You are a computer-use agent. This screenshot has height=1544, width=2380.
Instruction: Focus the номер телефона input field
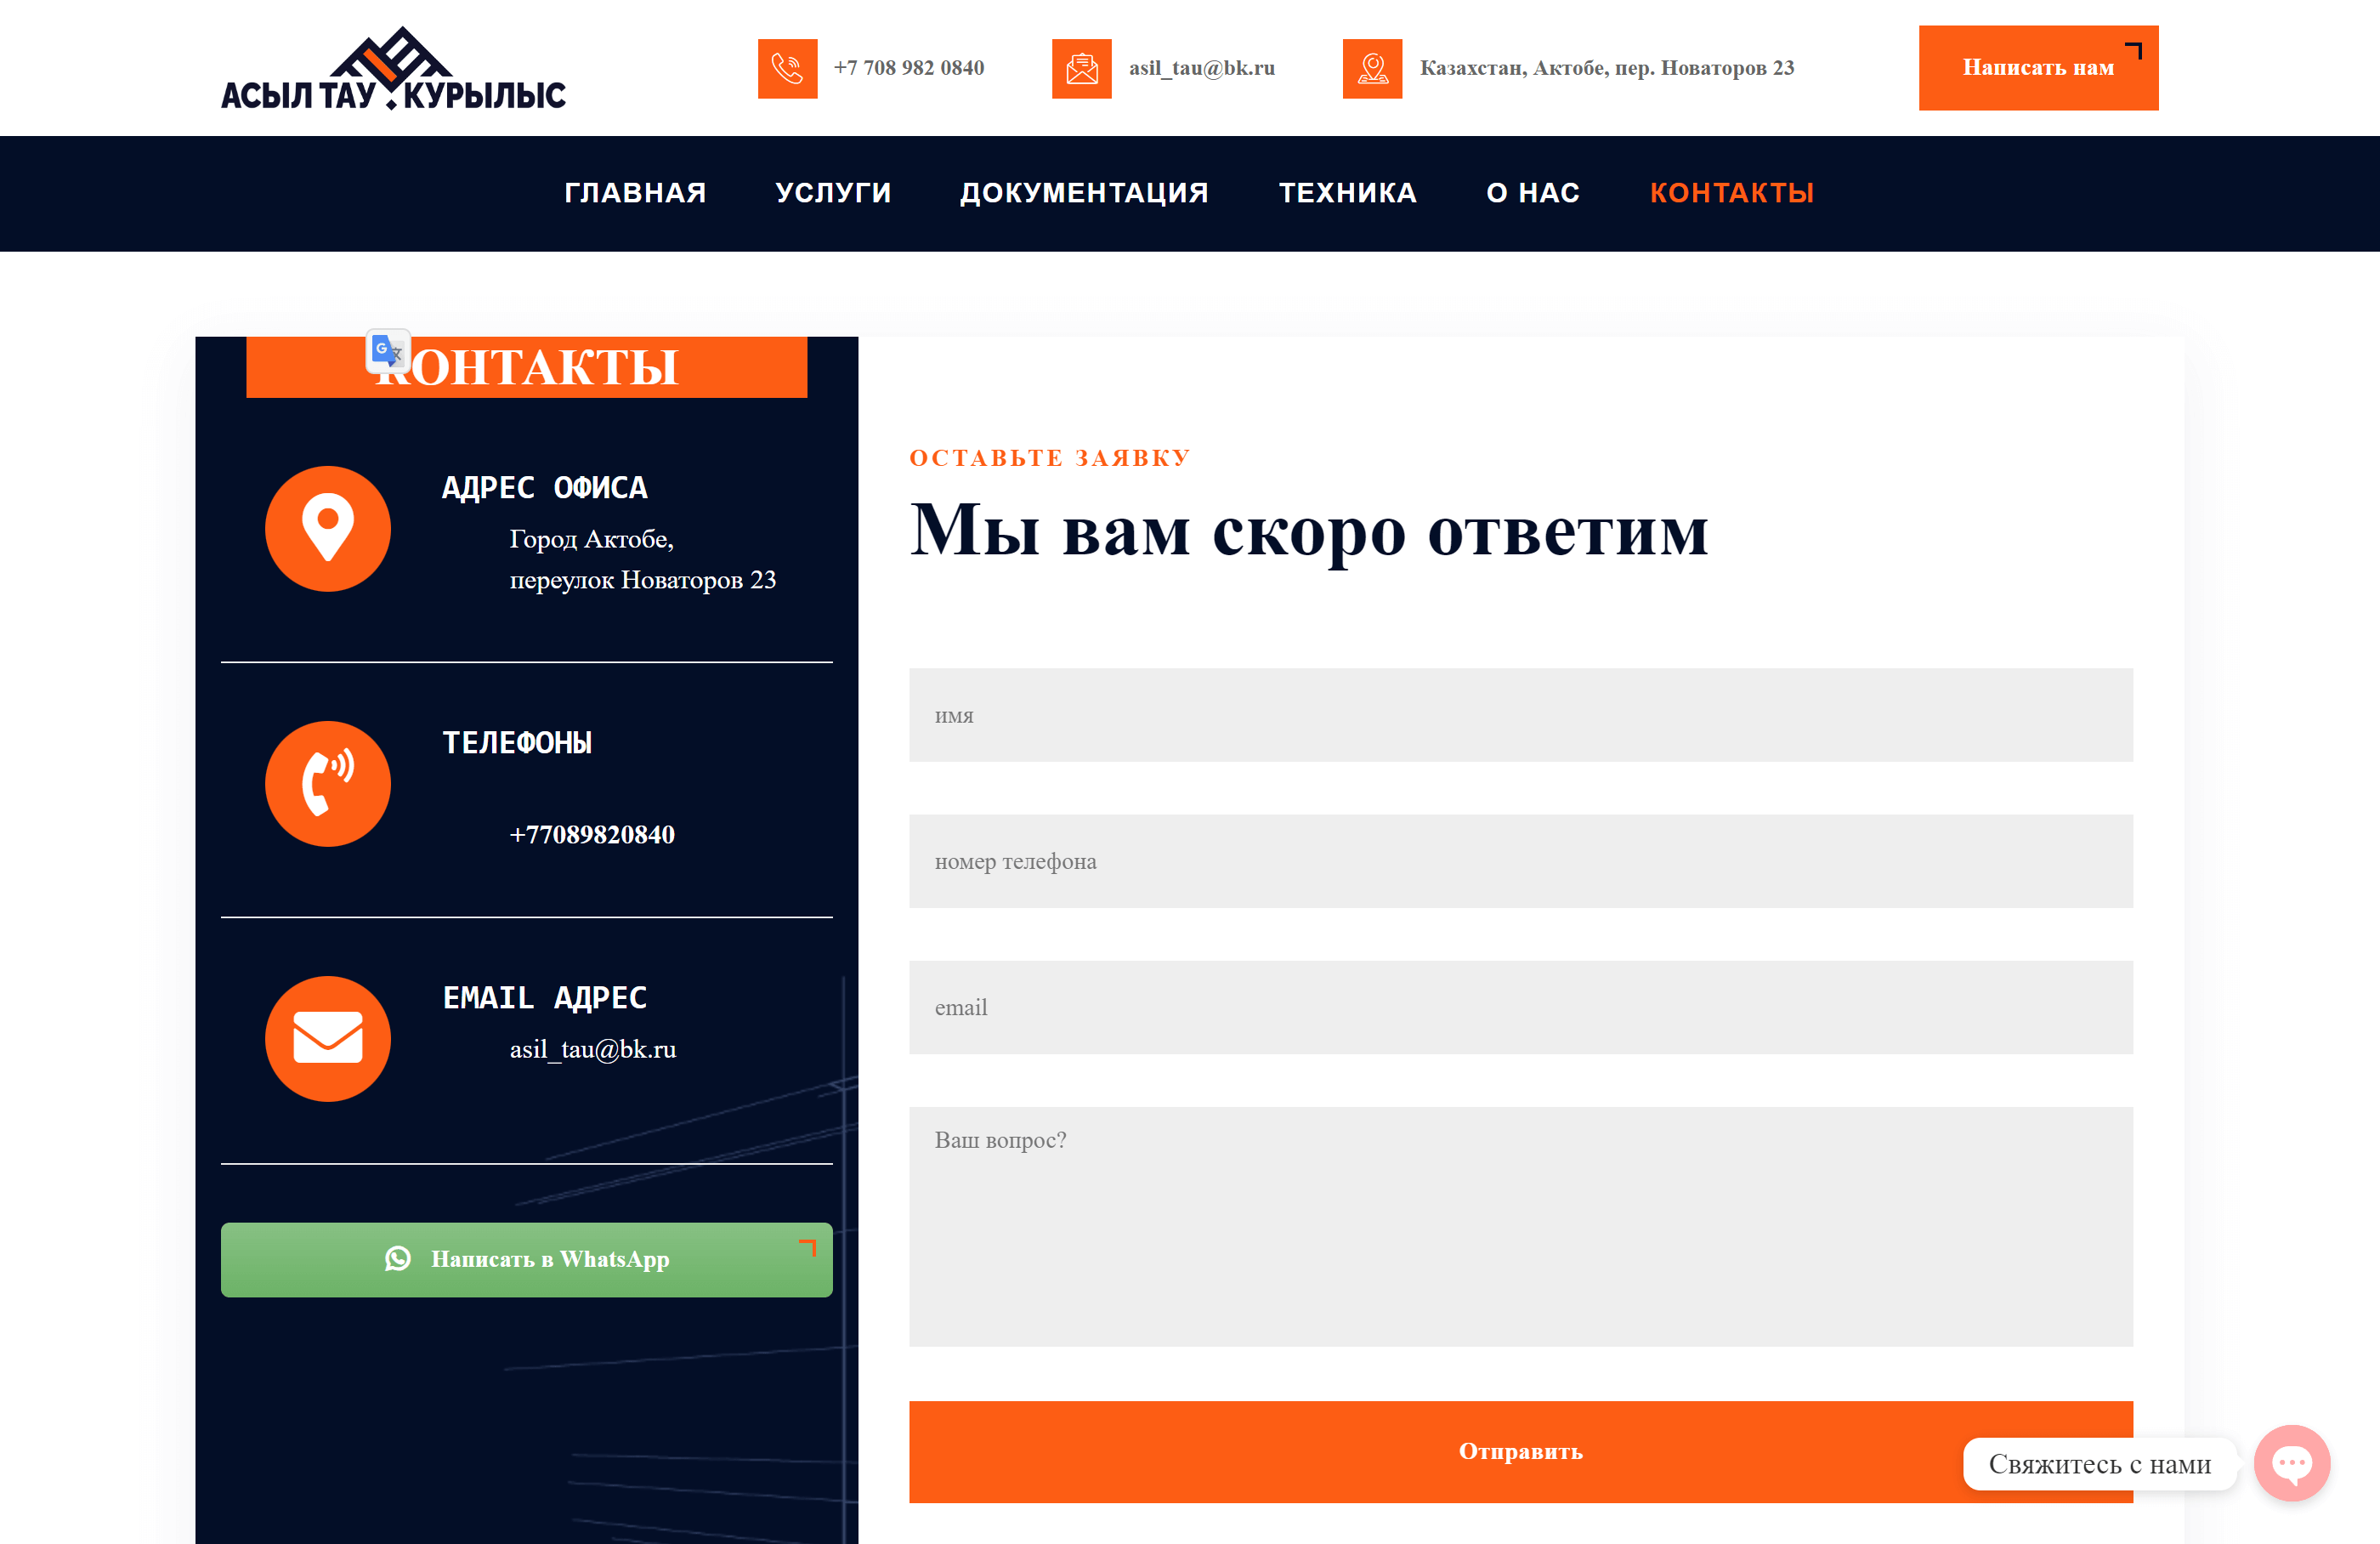(1520, 861)
